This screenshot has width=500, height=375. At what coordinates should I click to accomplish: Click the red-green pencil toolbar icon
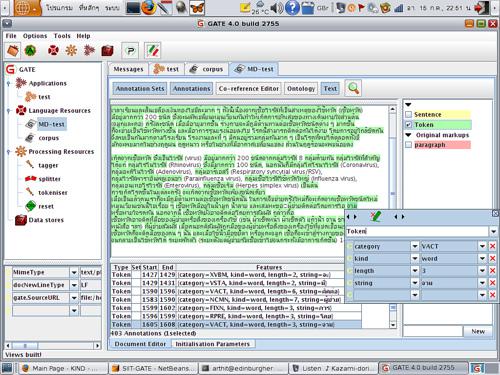point(153,51)
